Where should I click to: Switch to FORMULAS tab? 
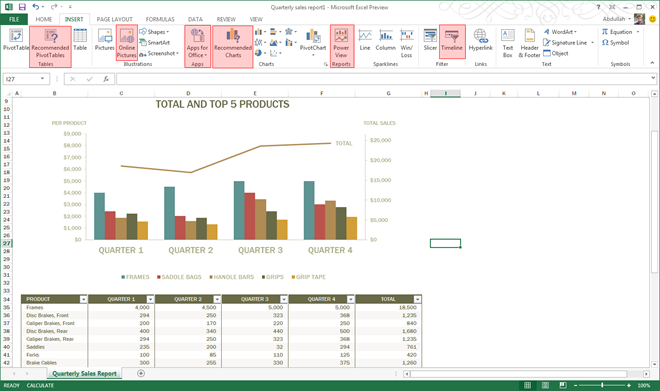(160, 19)
